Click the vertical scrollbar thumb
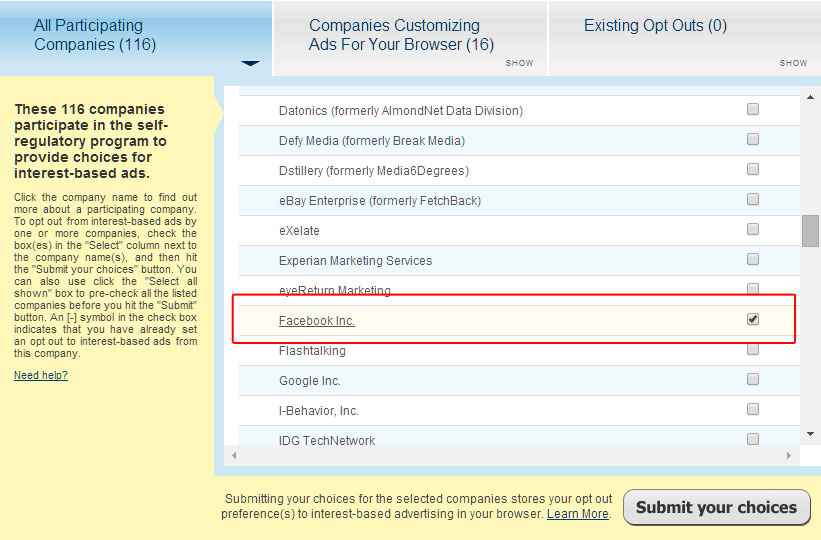Image resolution: width=821 pixels, height=540 pixels. coord(810,230)
